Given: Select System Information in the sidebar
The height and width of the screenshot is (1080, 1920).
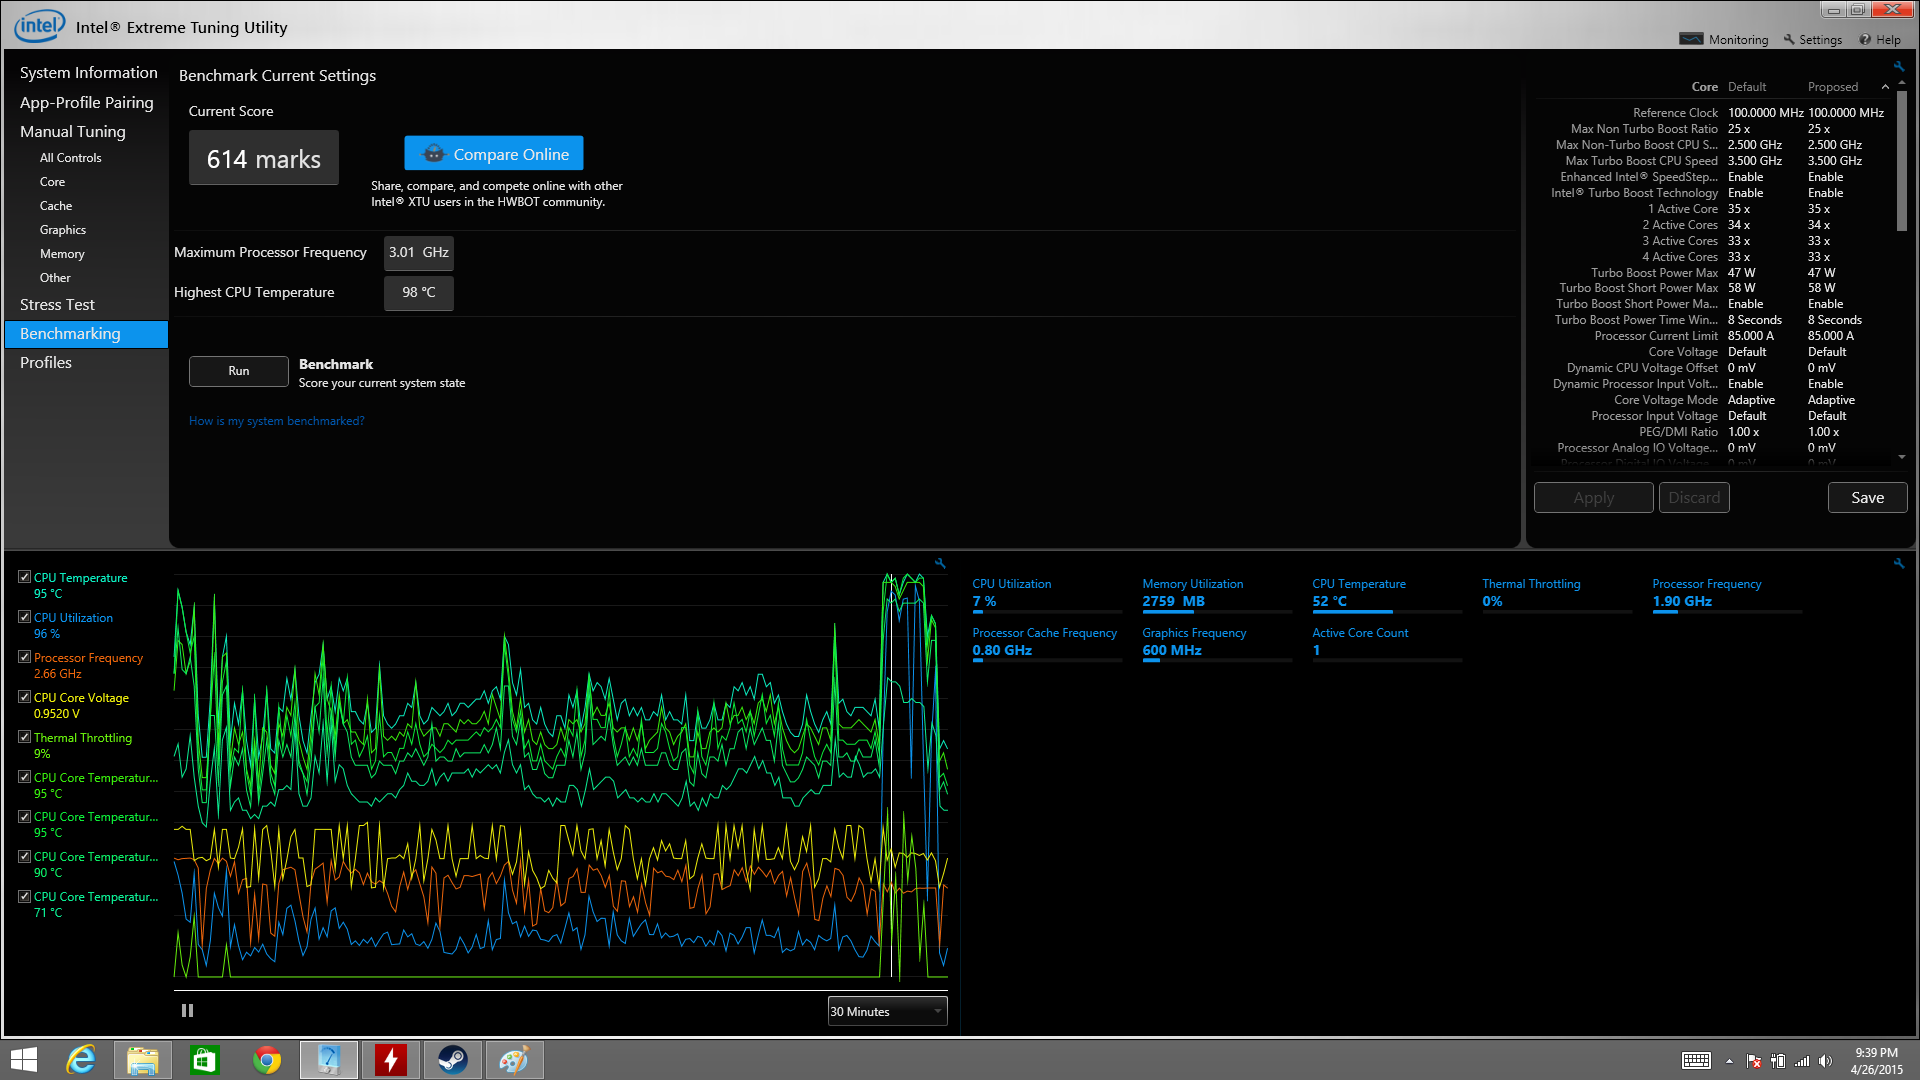Looking at the screenshot, I should point(88,72).
